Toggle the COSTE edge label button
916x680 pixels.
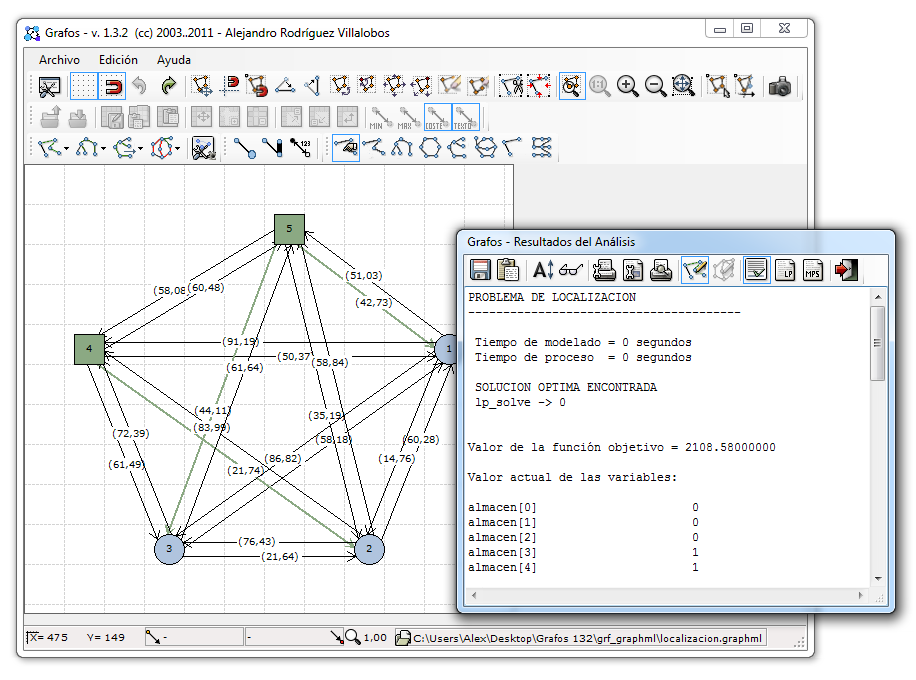437,117
